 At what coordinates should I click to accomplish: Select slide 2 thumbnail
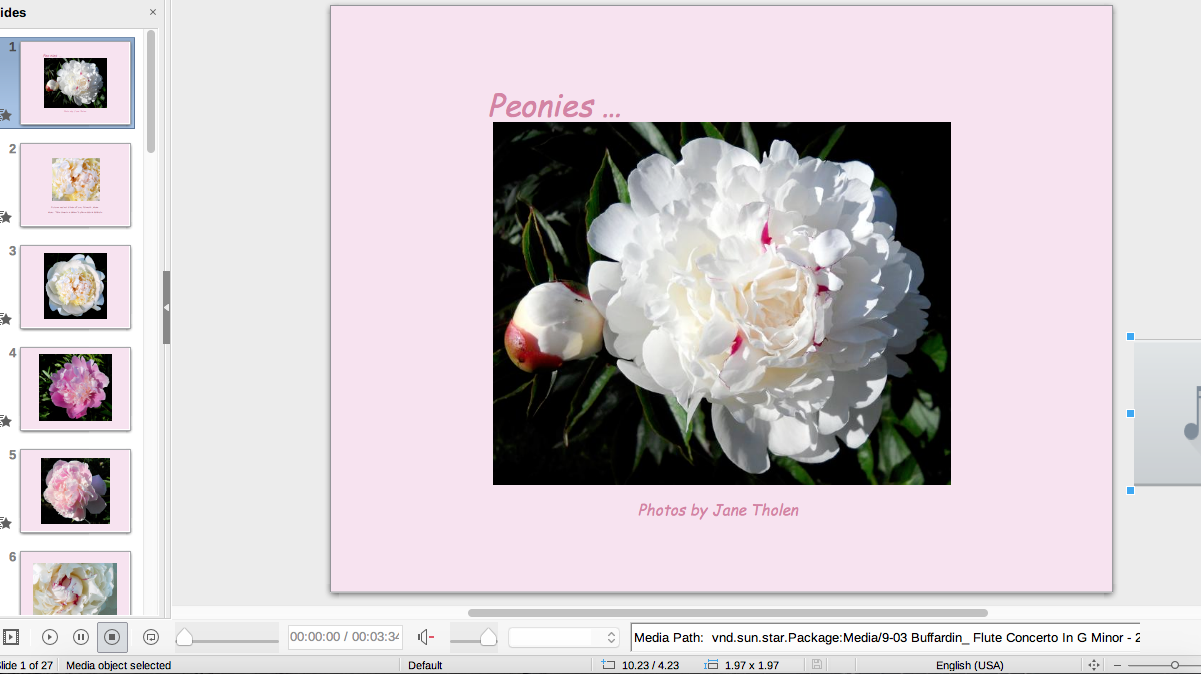[76, 185]
